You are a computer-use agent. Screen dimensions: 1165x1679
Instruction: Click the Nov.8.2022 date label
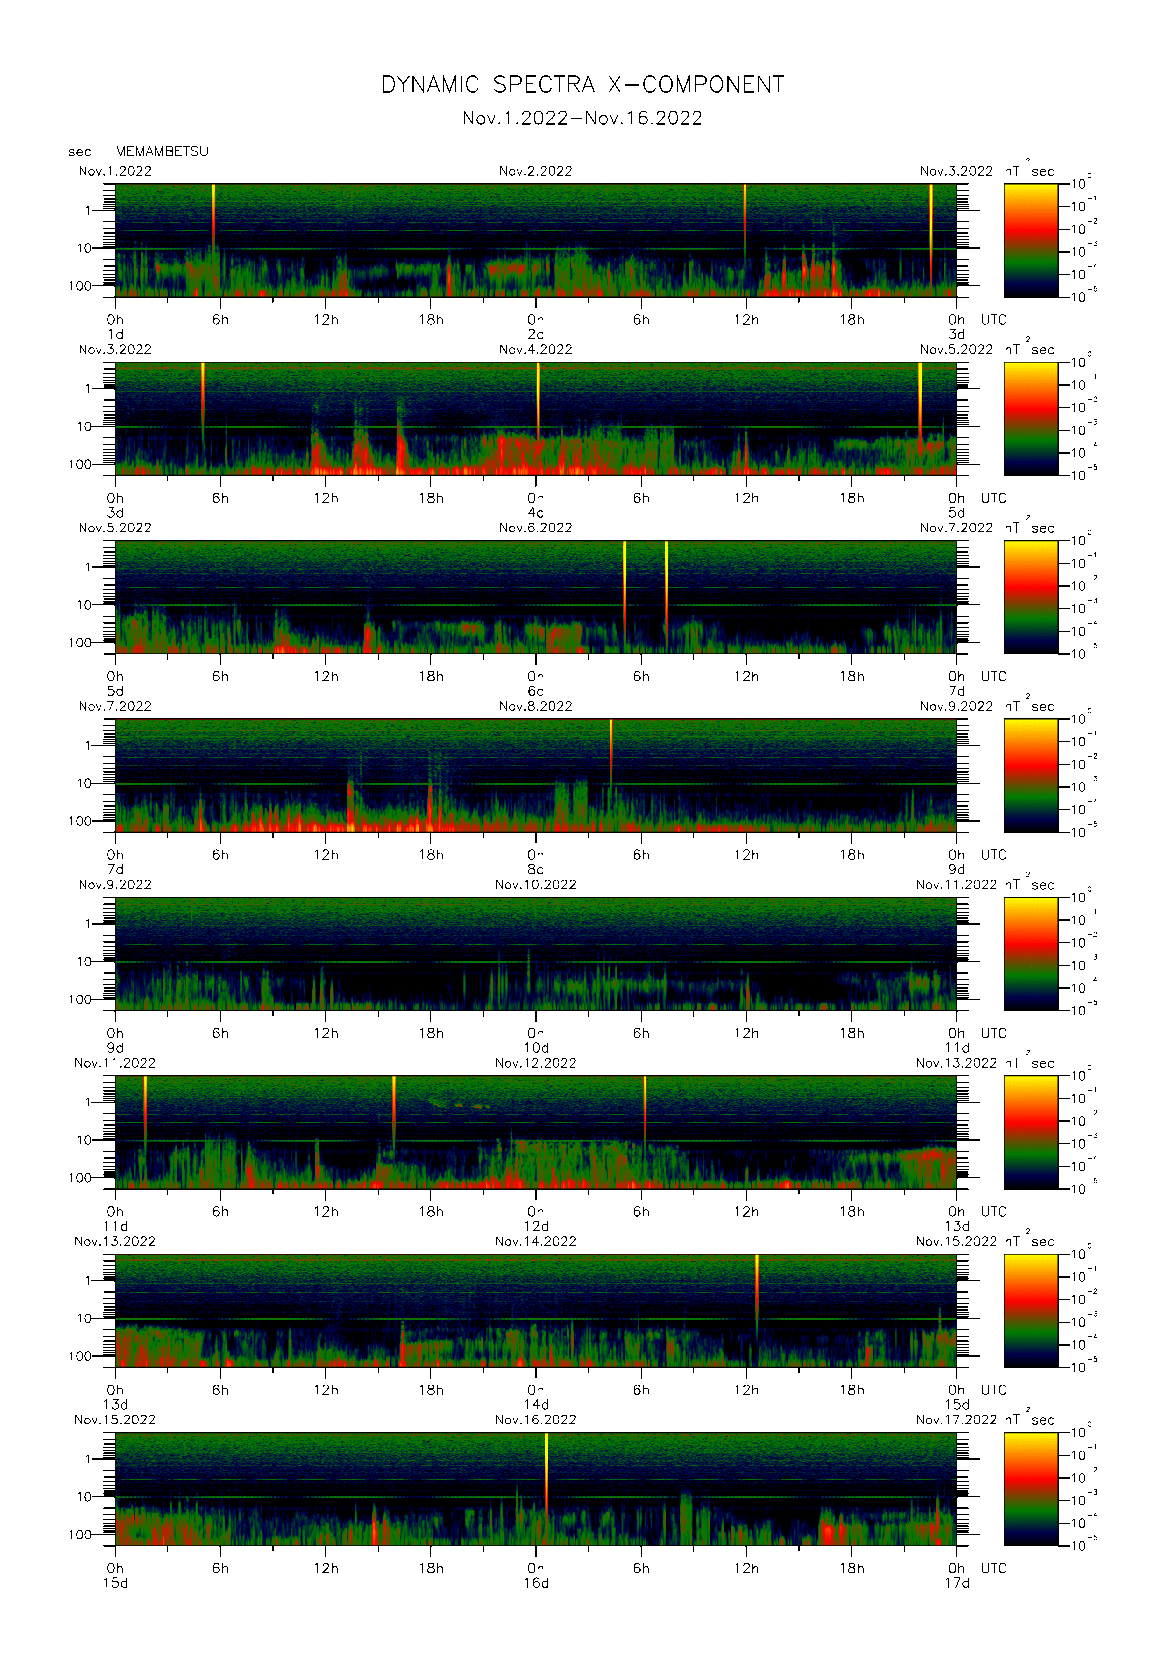pyautogui.click(x=536, y=706)
